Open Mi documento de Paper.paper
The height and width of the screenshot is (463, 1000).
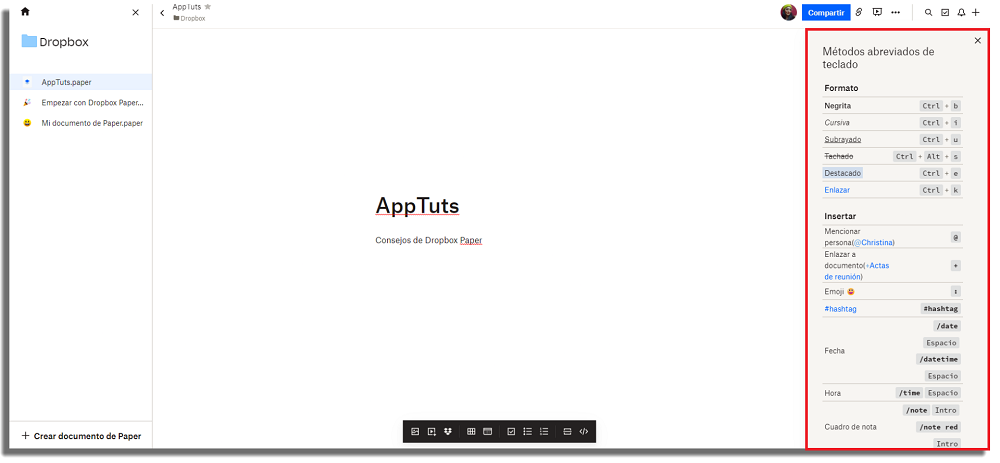click(x=80, y=123)
